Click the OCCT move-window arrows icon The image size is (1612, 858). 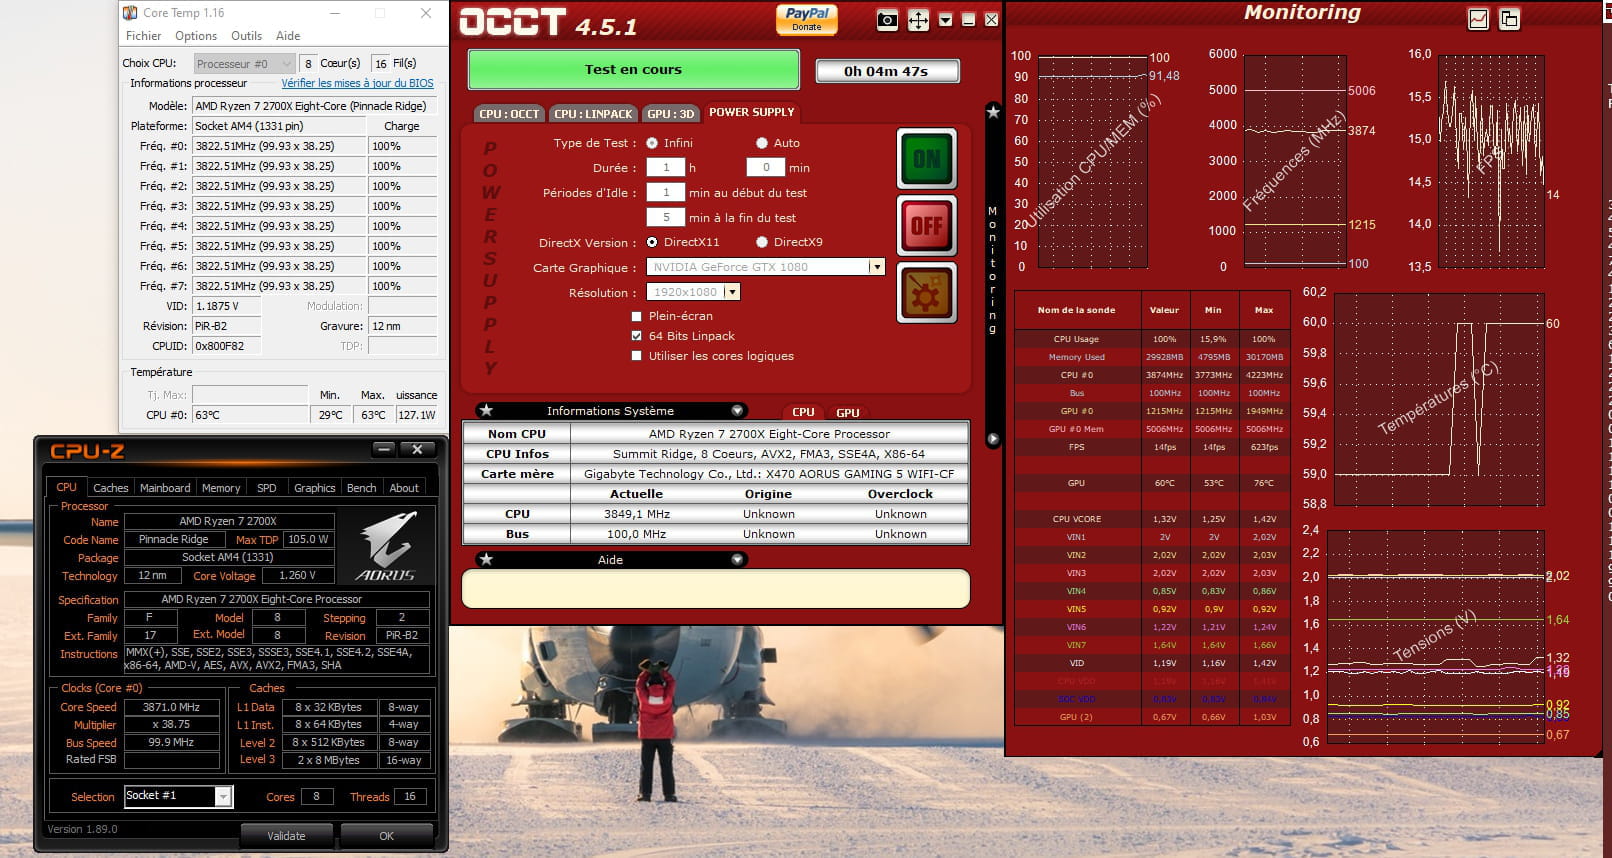click(918, 20)
